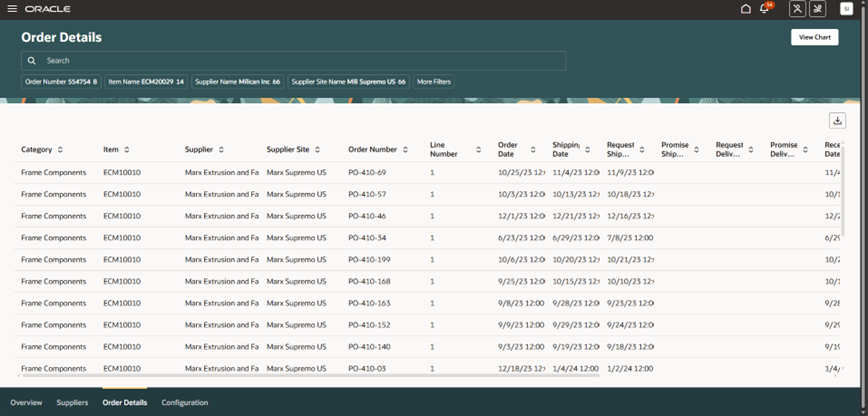The image size is (868, 416).
Task: Select order number PO-410-03
Action: click(367, 368)
